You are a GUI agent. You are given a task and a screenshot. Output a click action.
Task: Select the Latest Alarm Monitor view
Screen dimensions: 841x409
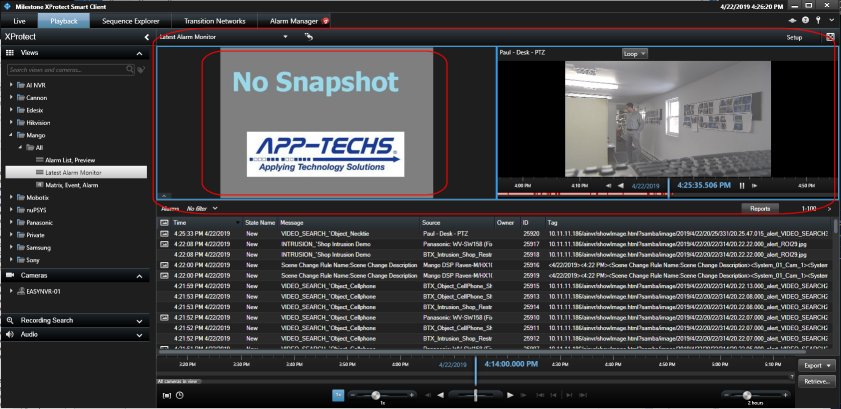pyautogui.click(x=76, y=173)
